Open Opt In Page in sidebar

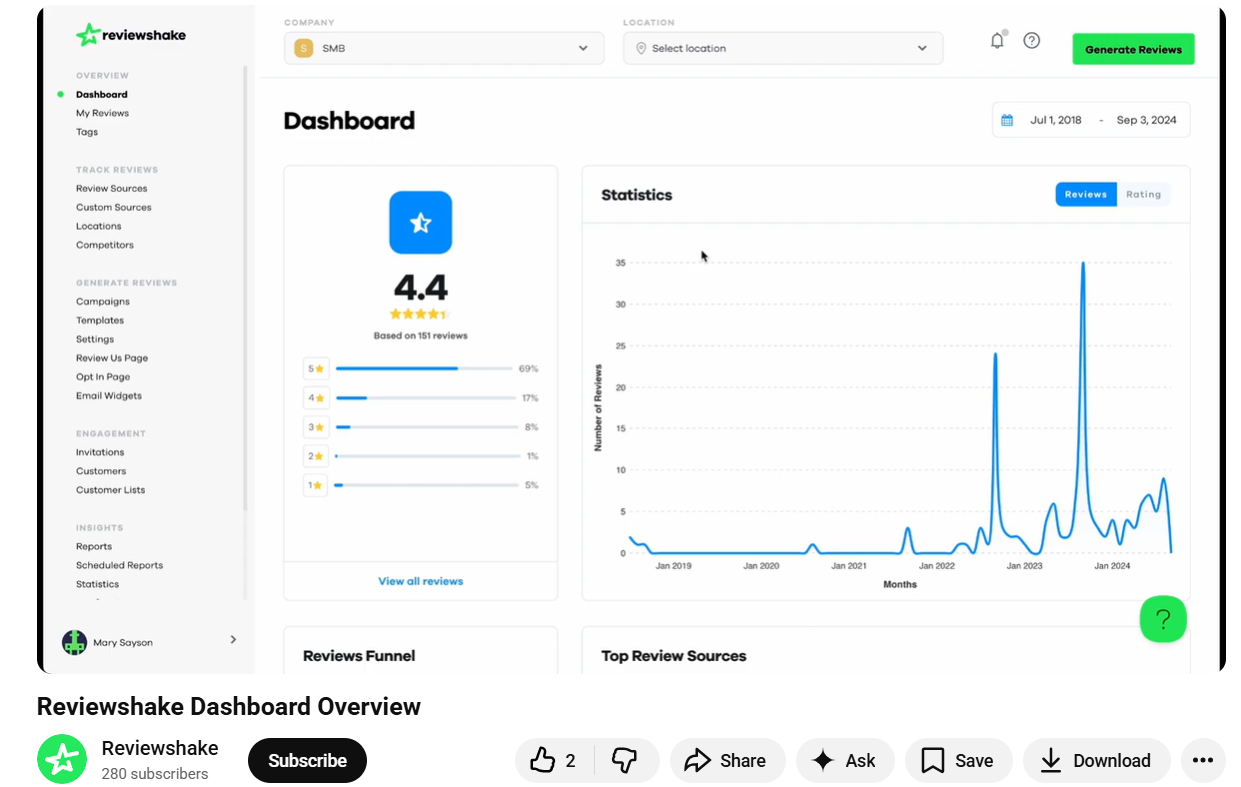tap(103, 377)
